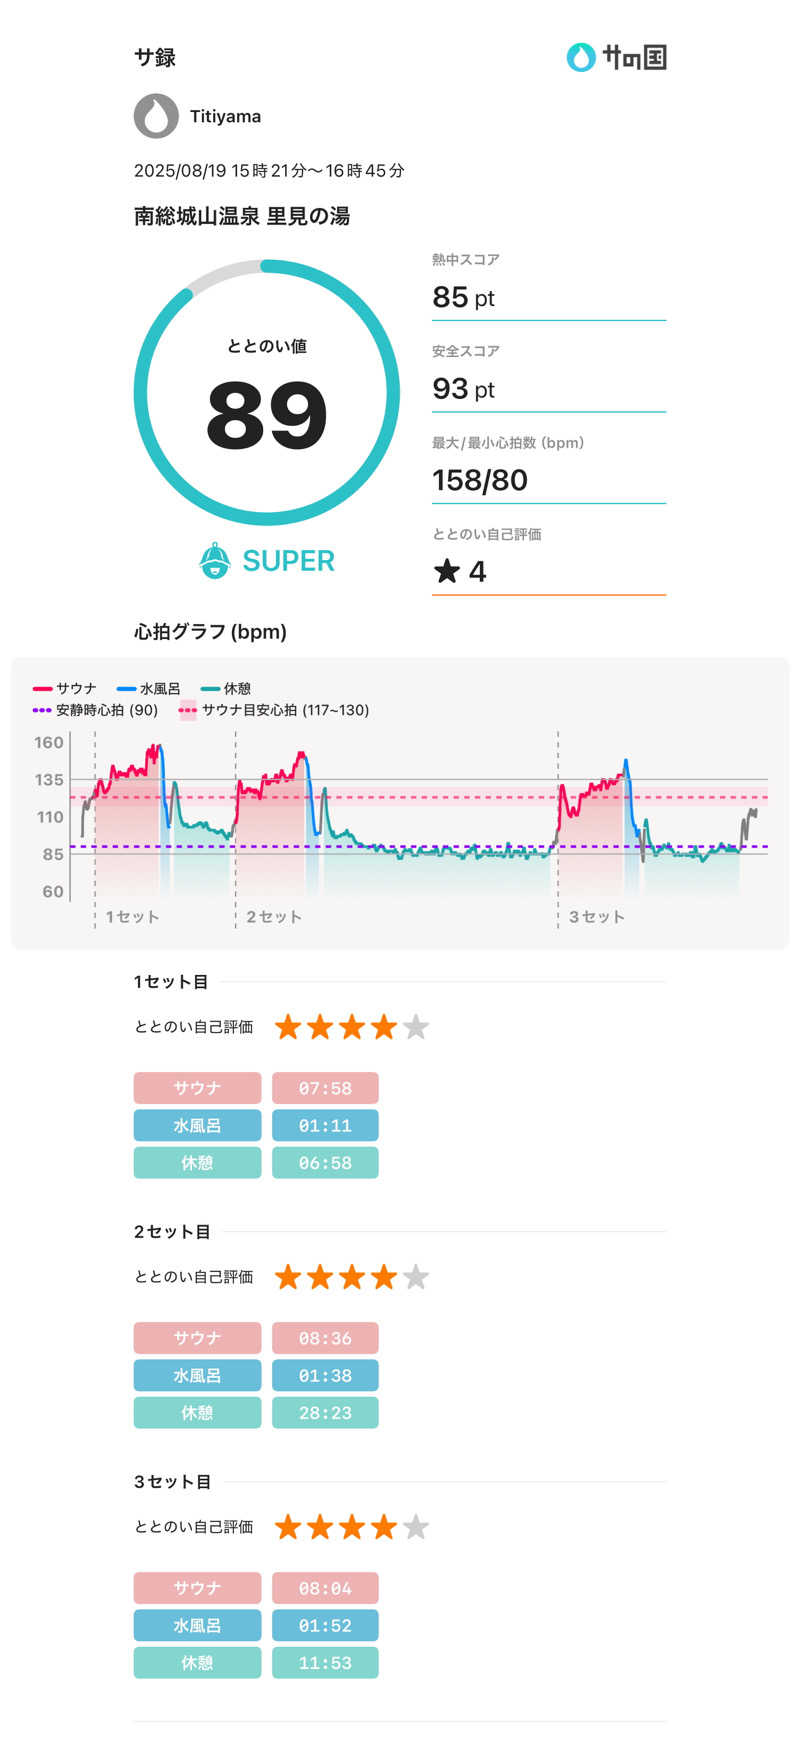Image resolution: width=800 pixels, height=1764 pixels.
Task: Click the 1セット marker on graph
Action: click(x=132, y=916)
